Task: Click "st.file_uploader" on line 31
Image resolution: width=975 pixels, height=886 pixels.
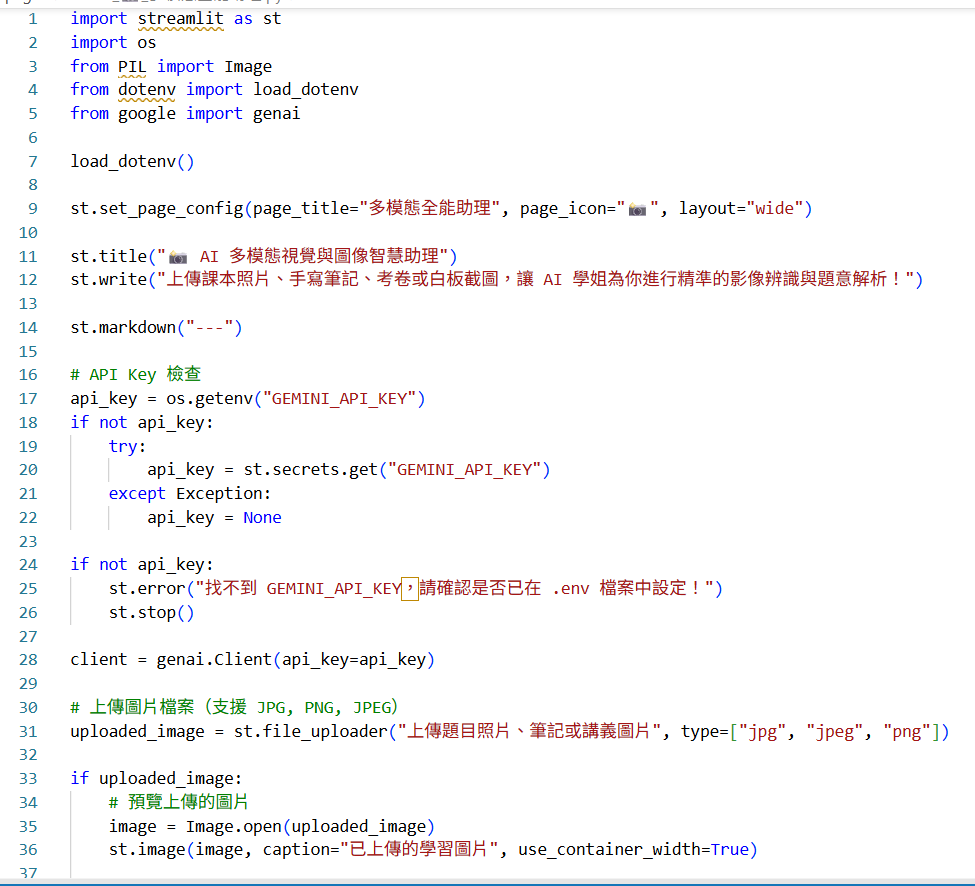Action: pyautogui.click(x=311, y=731)
